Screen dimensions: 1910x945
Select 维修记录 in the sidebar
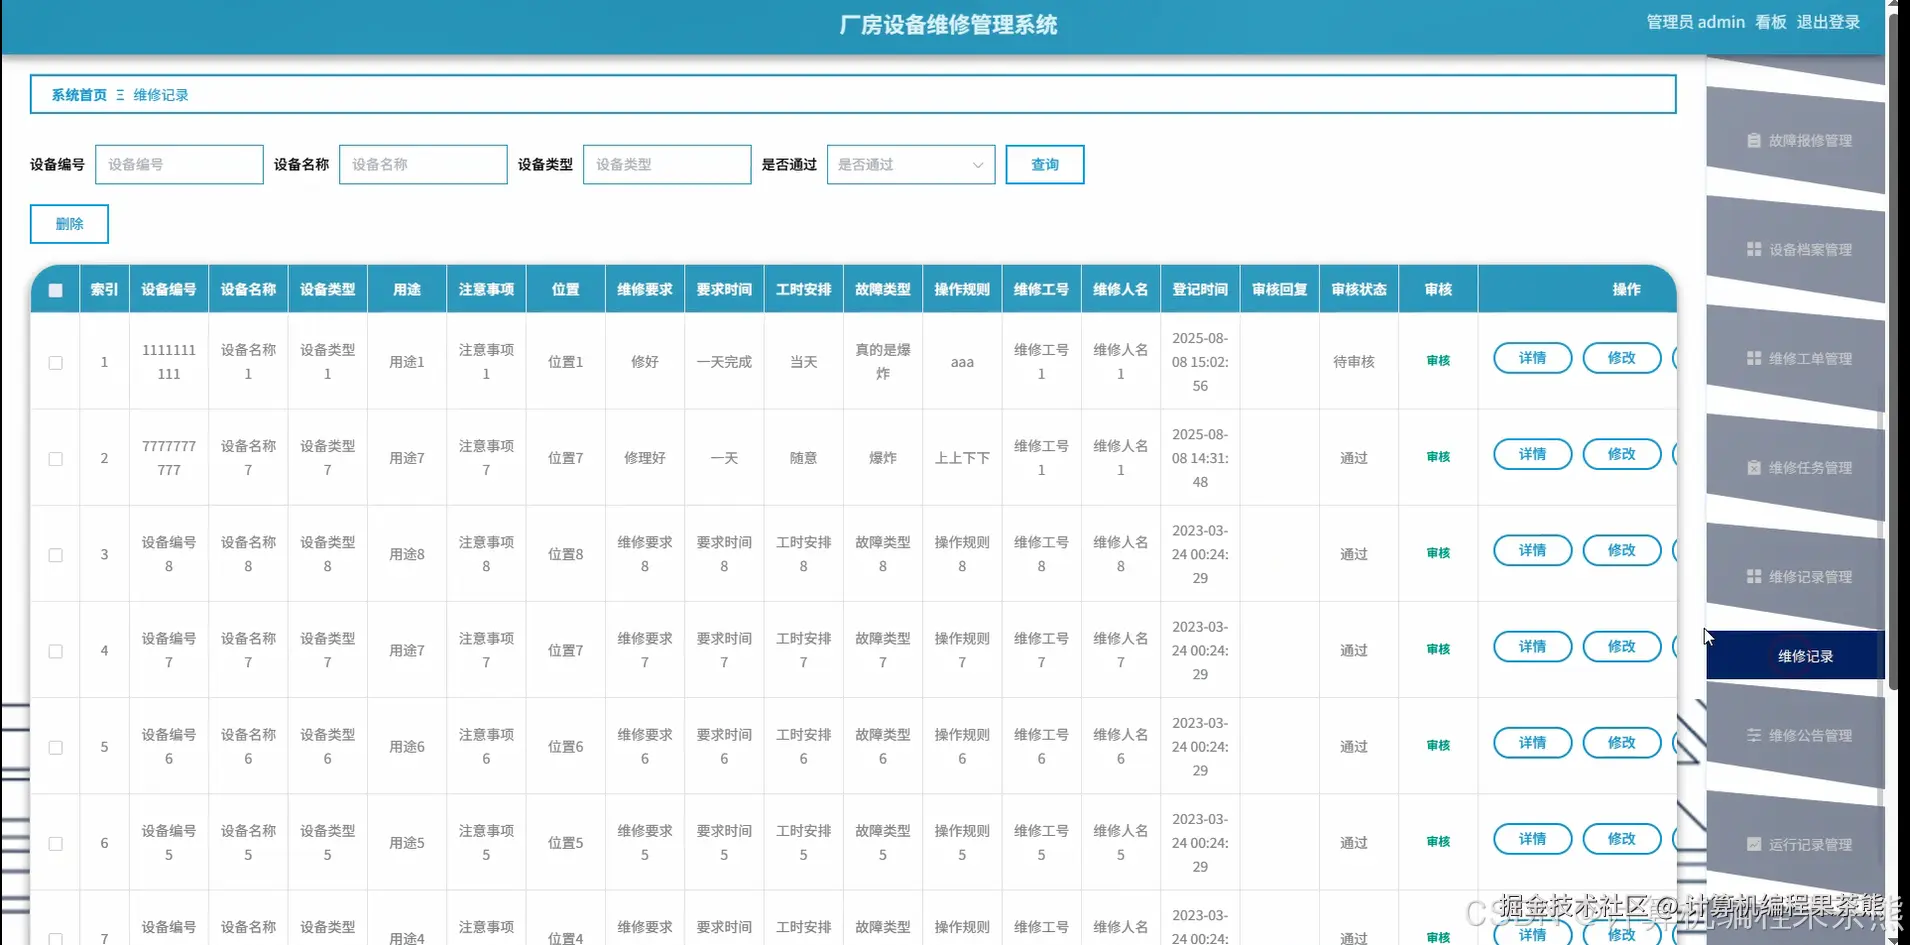1795,656
